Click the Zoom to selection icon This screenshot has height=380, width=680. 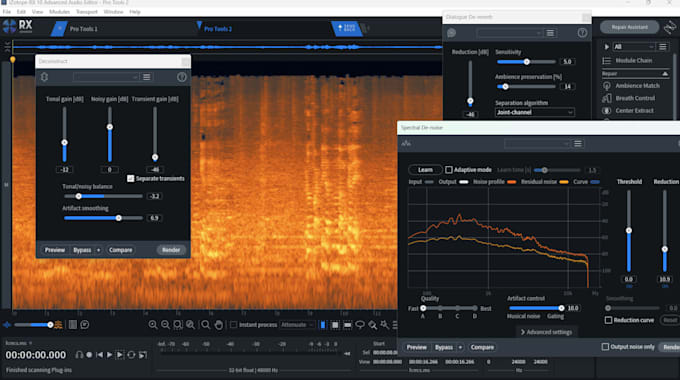[178, 324]
